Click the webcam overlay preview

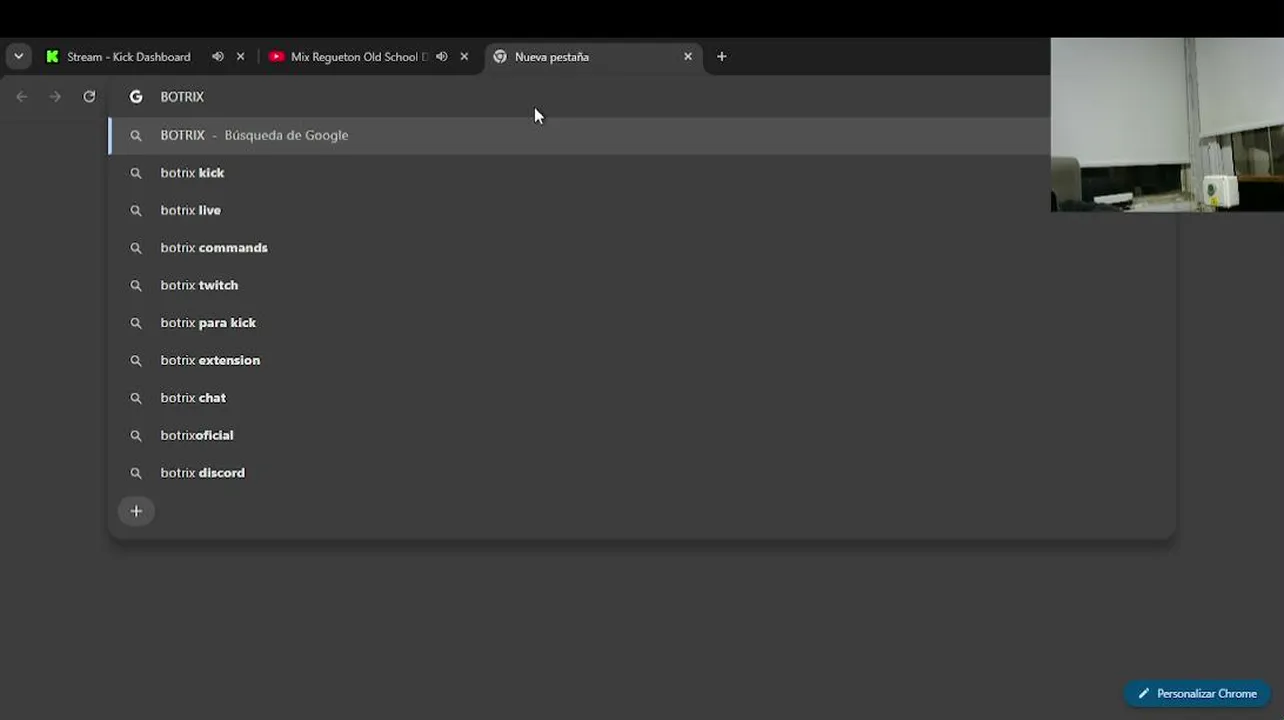(1167, 125)
